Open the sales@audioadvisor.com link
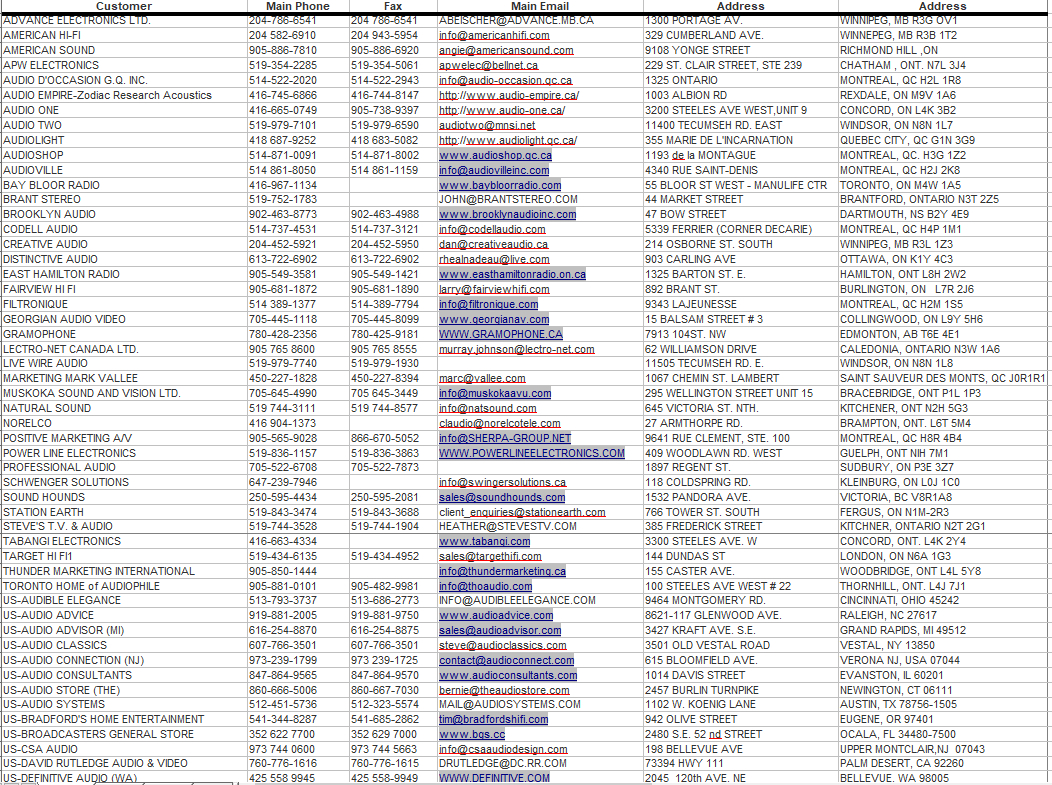The height and width of the screenshot is (785, 1052). pyautogui.click(x=501, y=631)
